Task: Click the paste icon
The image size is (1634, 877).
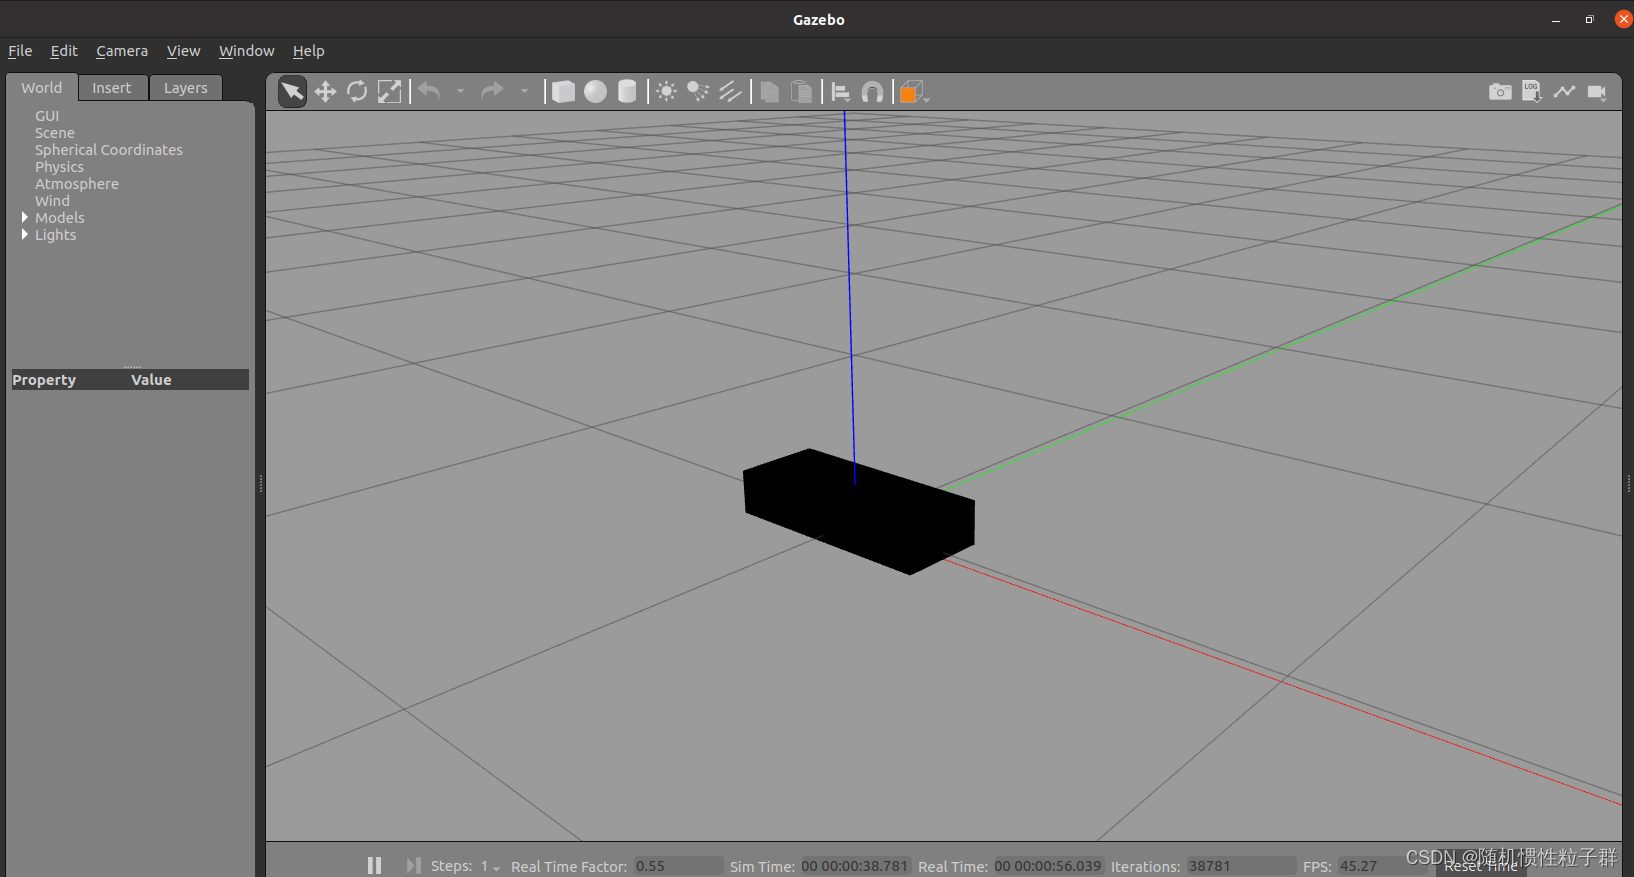Action: [801, 92]
